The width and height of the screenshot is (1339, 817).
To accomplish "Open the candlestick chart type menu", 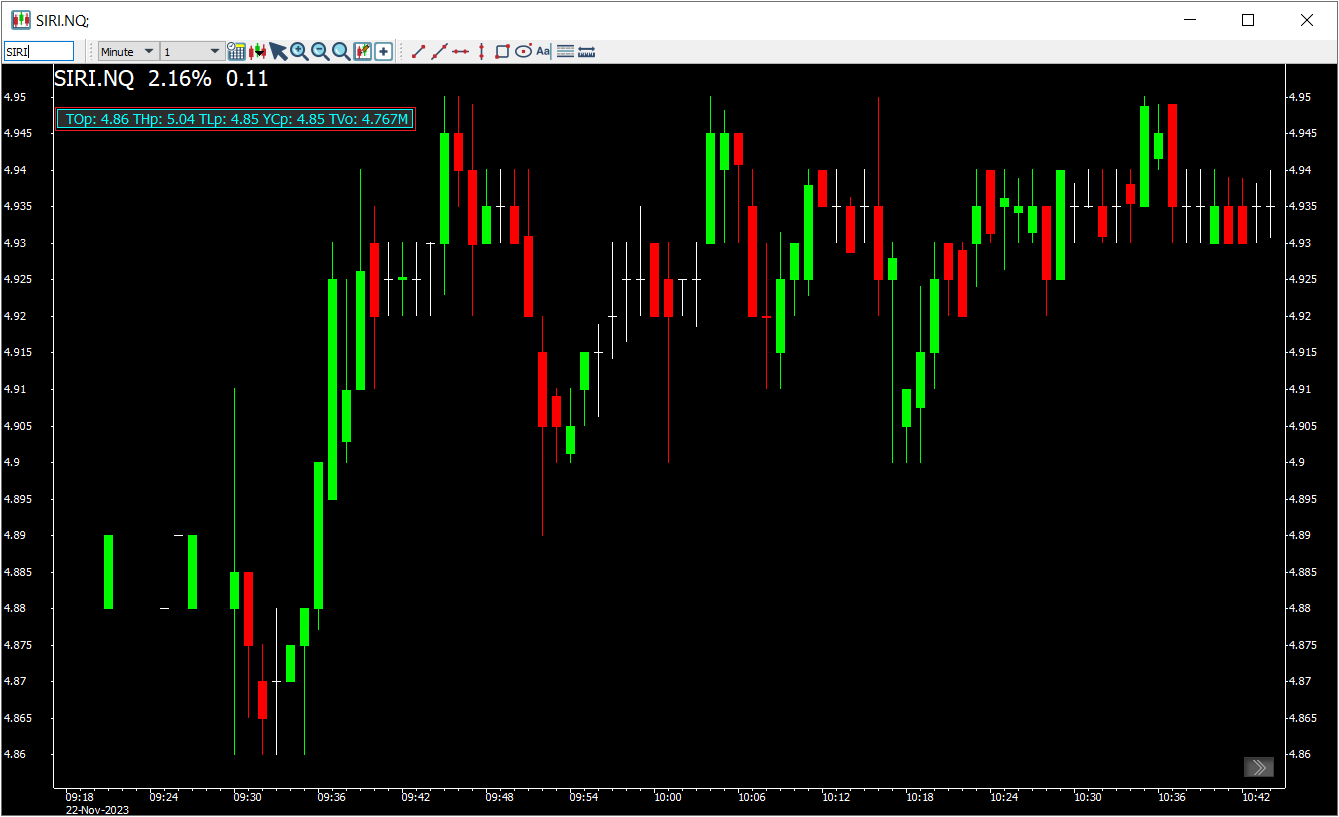I will [258, 51].
